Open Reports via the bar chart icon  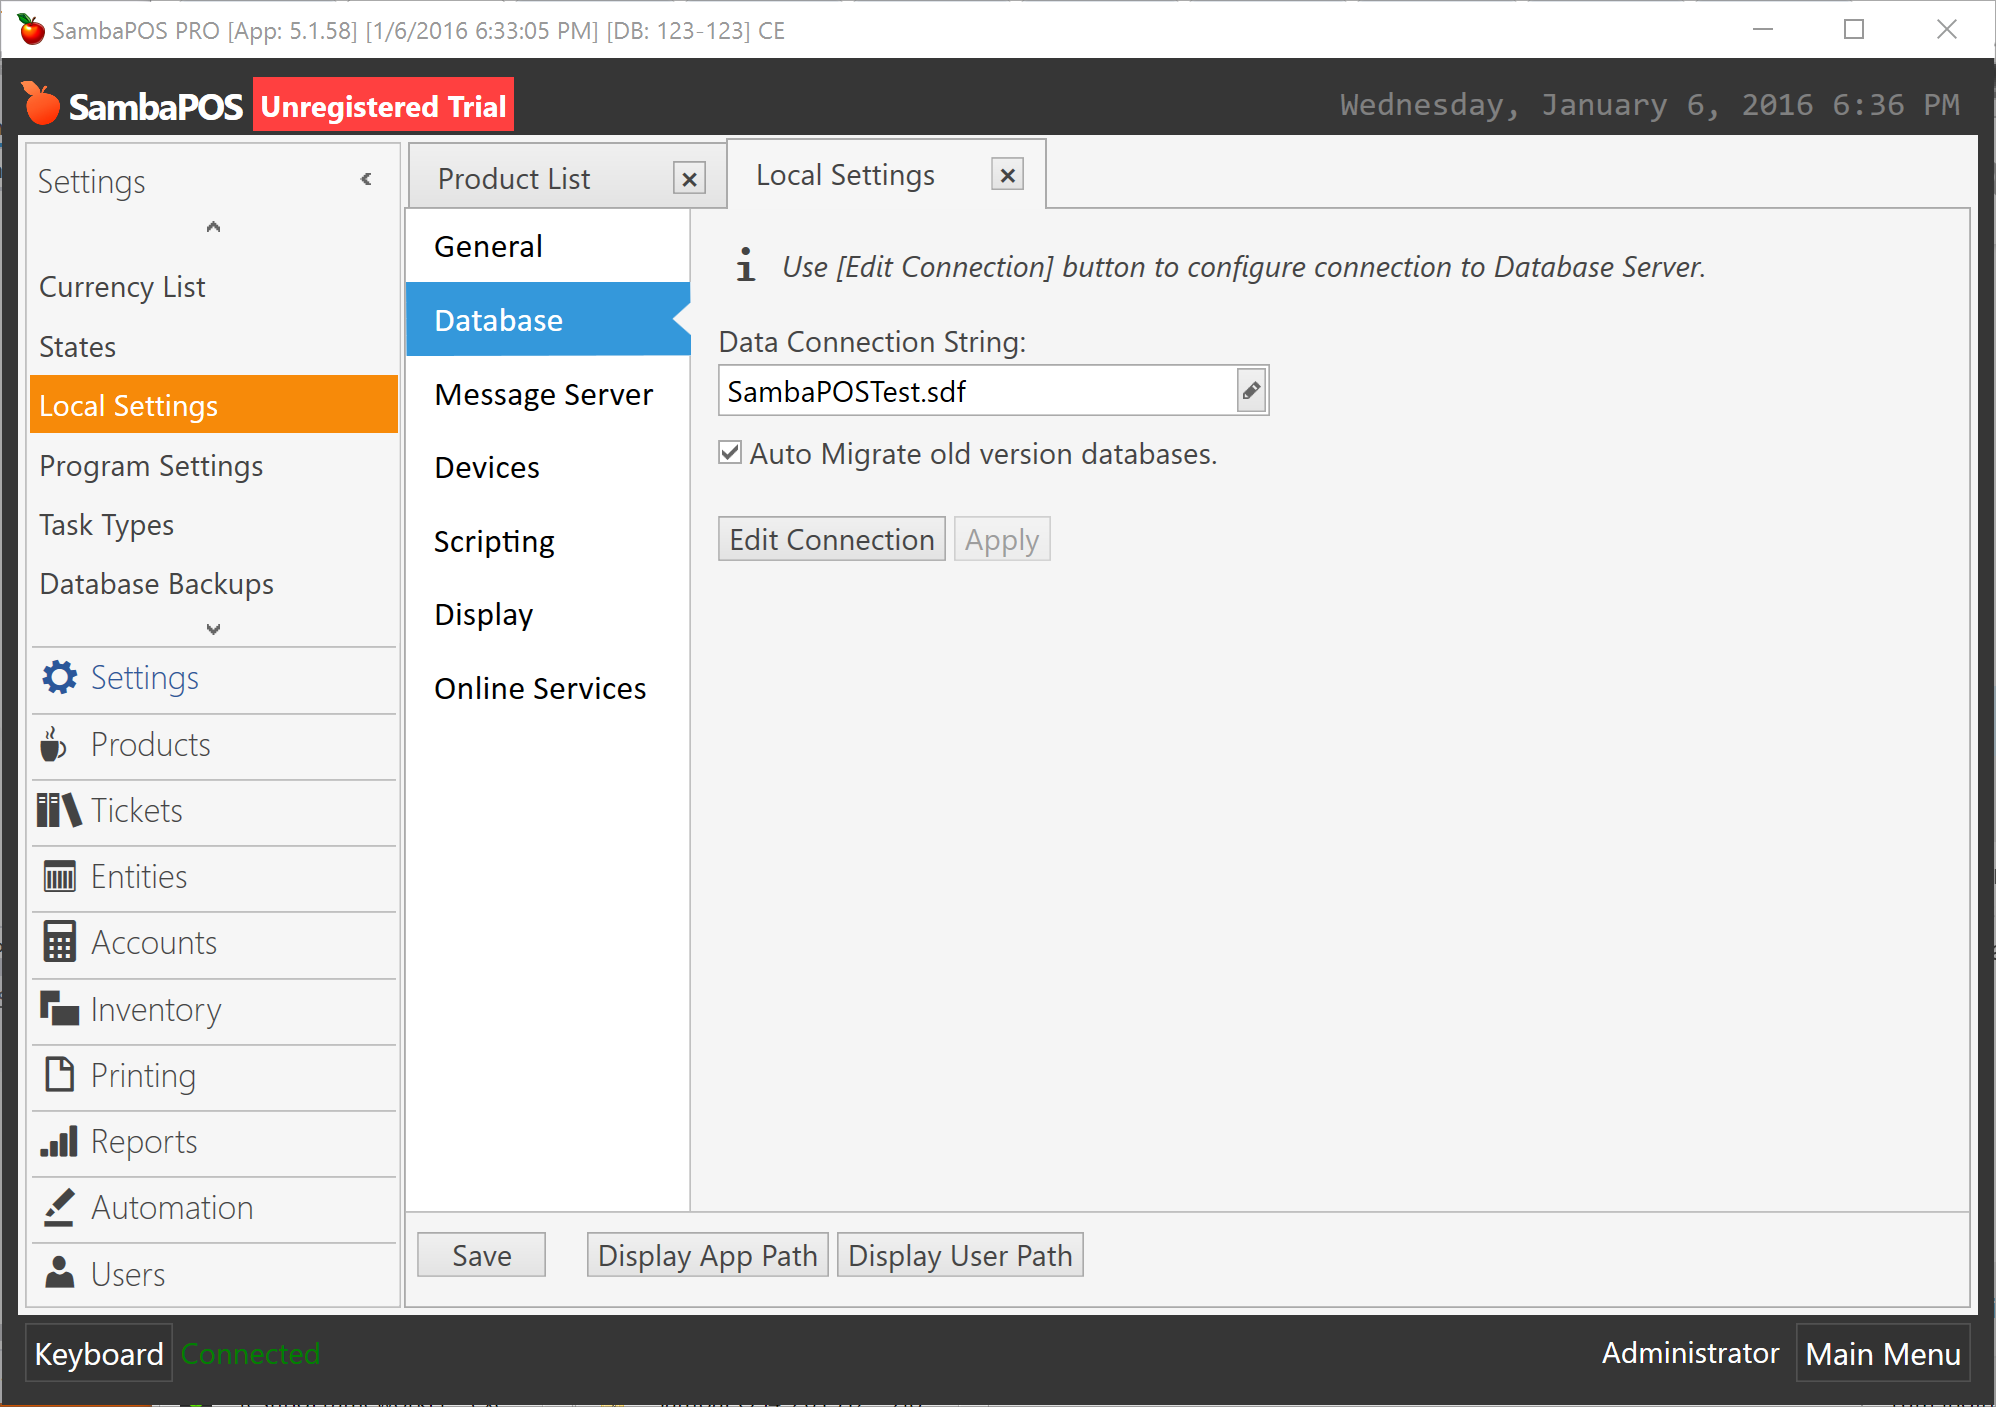[x=59, y=1141]
